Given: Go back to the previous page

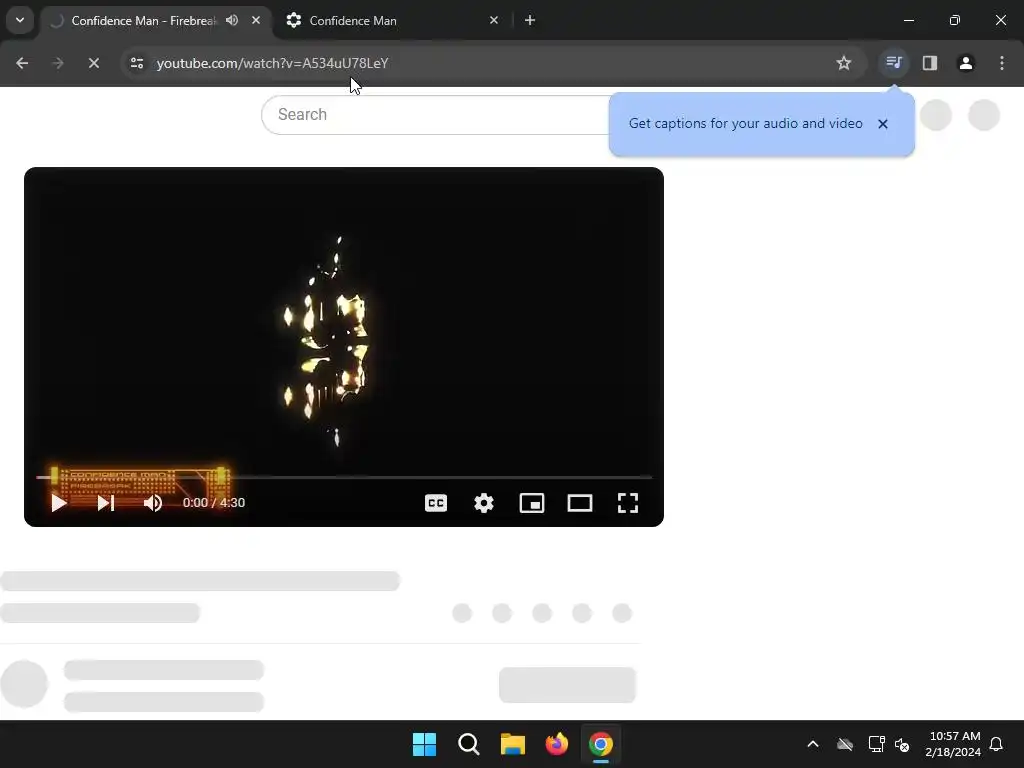Looking at the screenshot, I should point(22,63).
